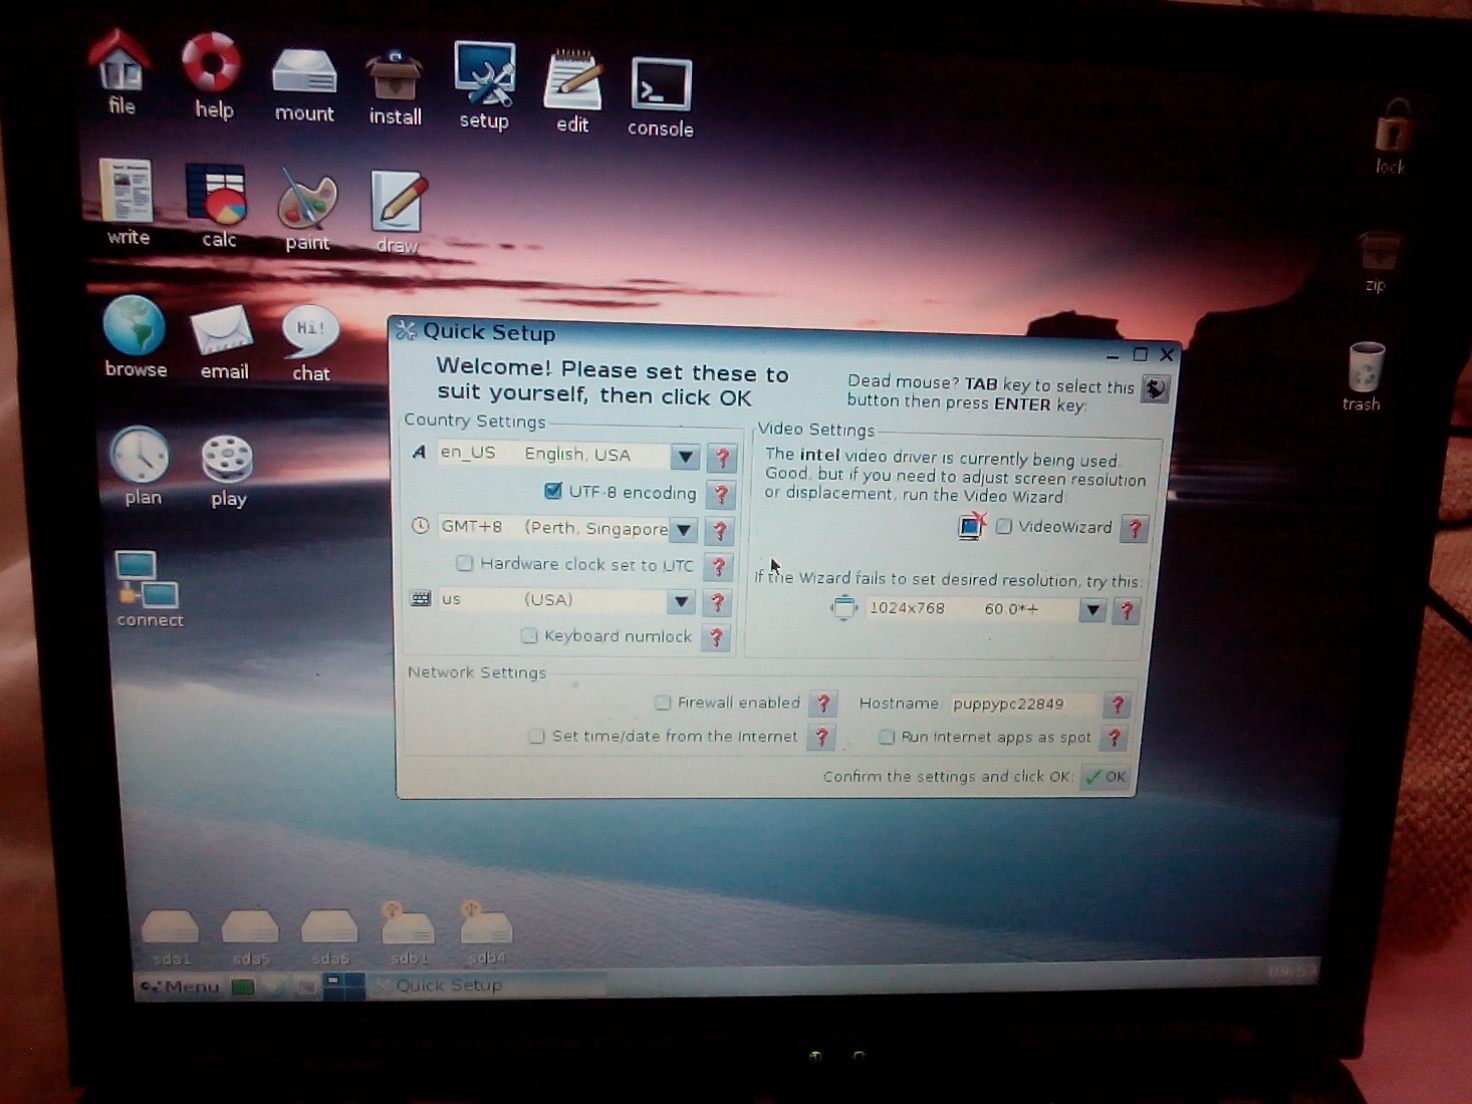
Task: Click help icon beside Keyboard numlock
Action: click(x=716, y=637)
